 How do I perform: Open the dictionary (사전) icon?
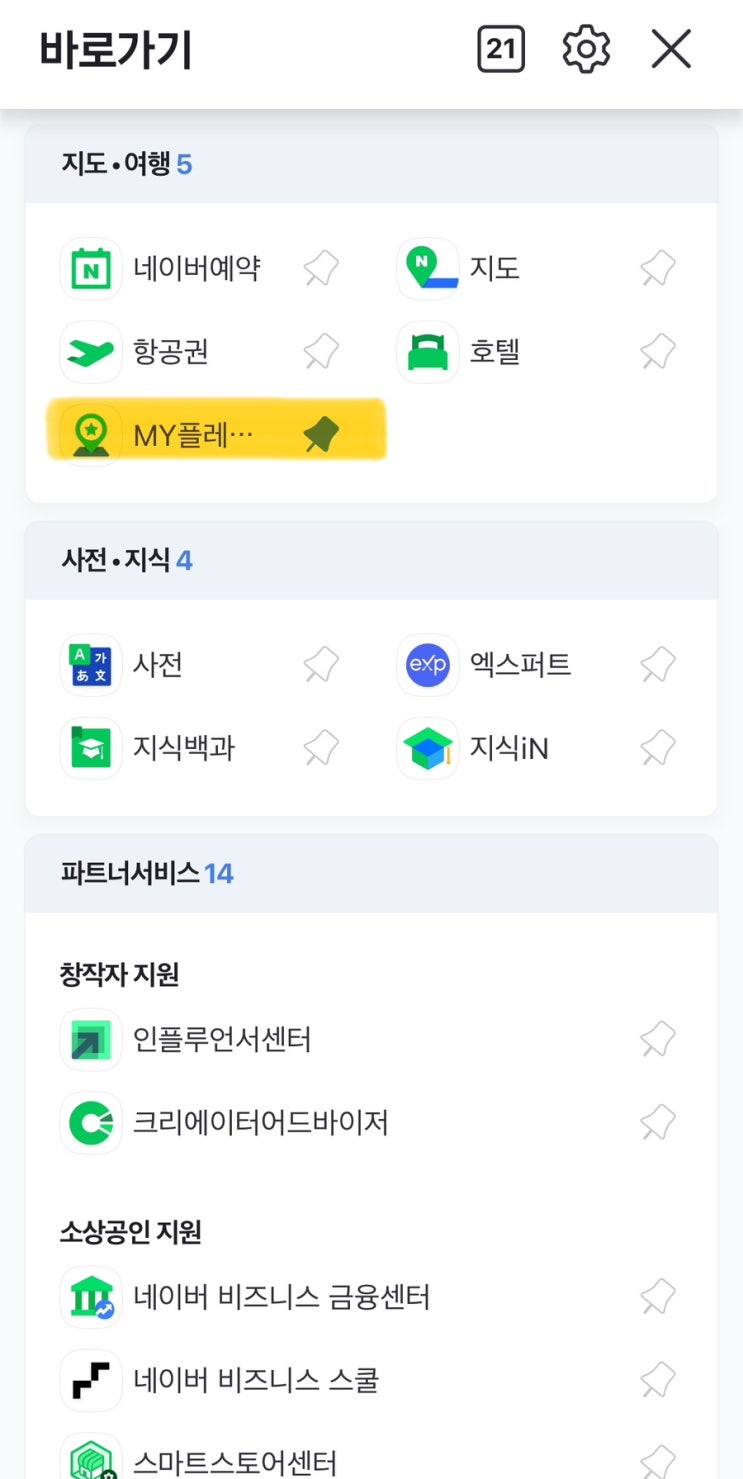(91, 665)
